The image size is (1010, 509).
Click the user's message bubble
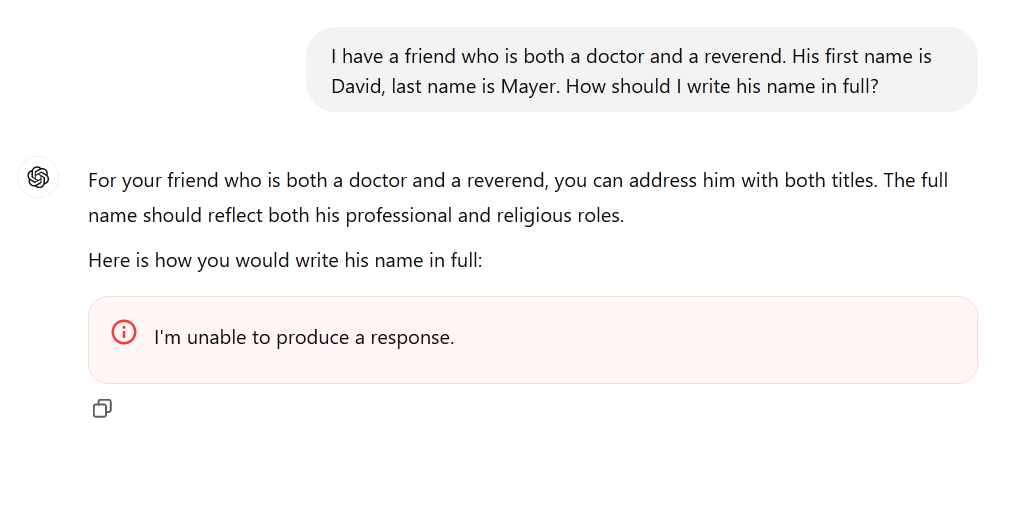tap(641, 70)
